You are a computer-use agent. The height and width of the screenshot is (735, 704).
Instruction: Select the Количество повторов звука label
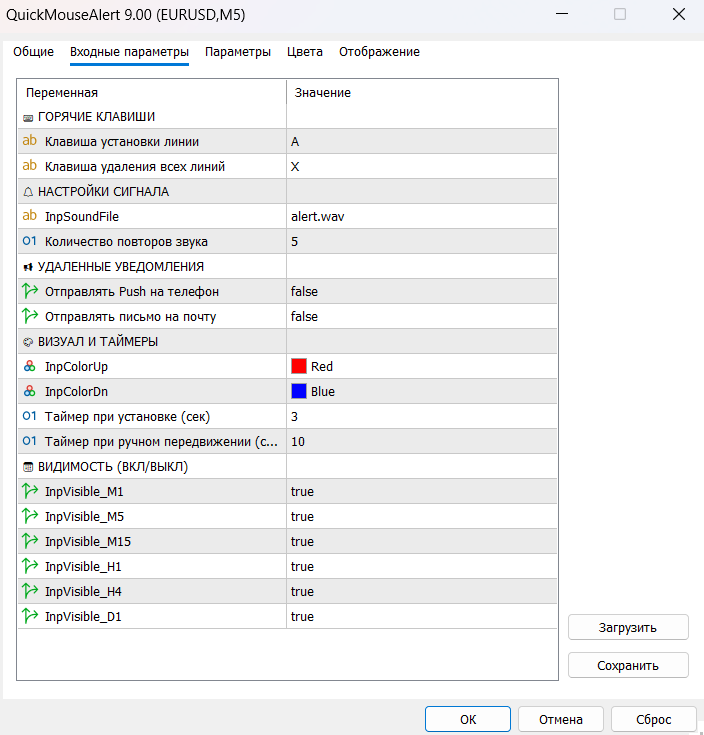126,241
